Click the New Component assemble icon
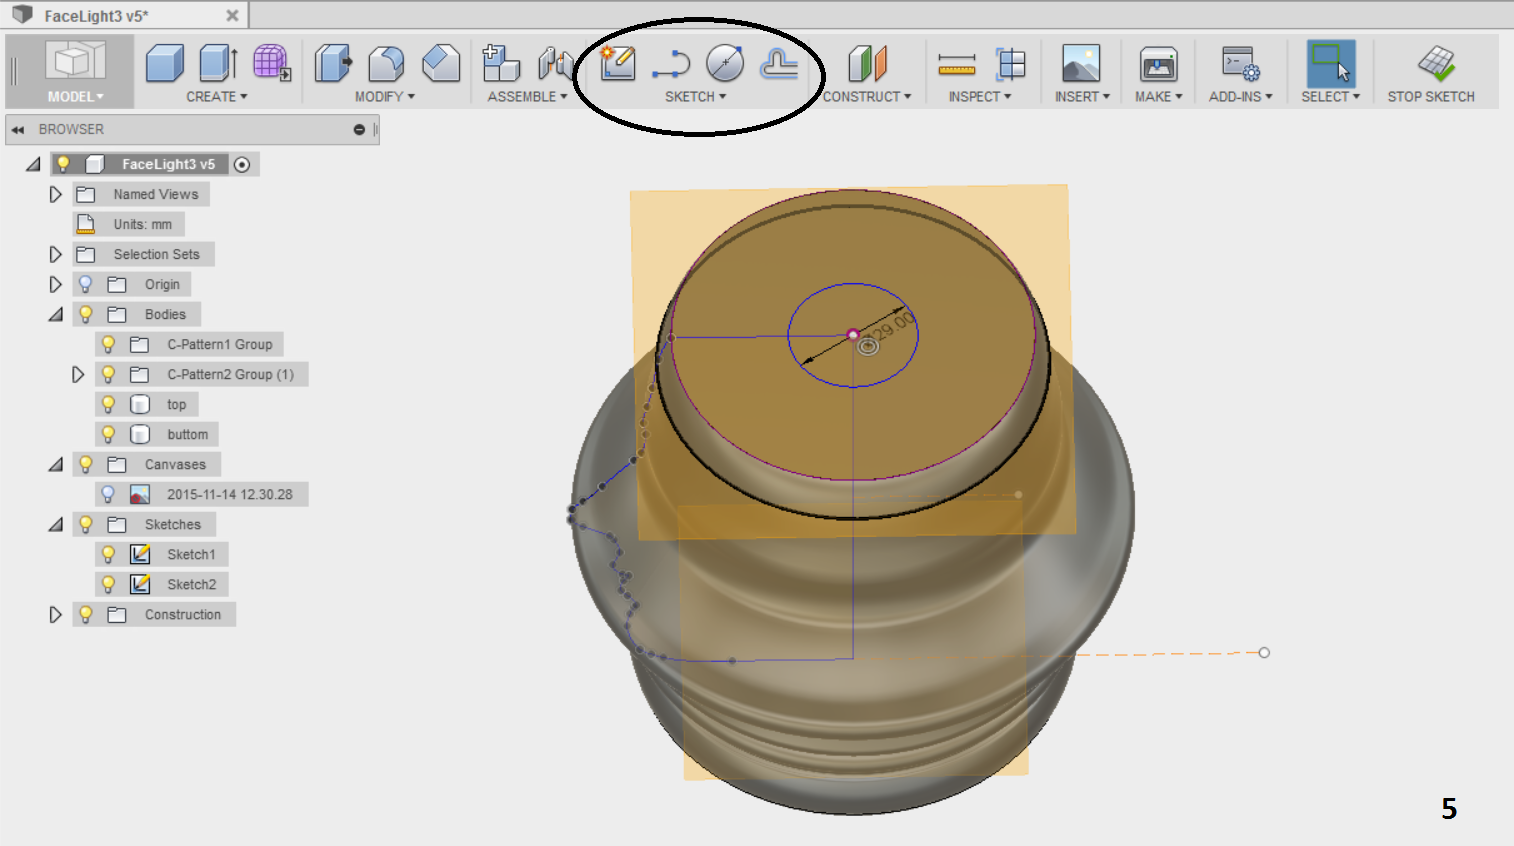Viewport: 1514px width, 846px height. click(501, 63)
